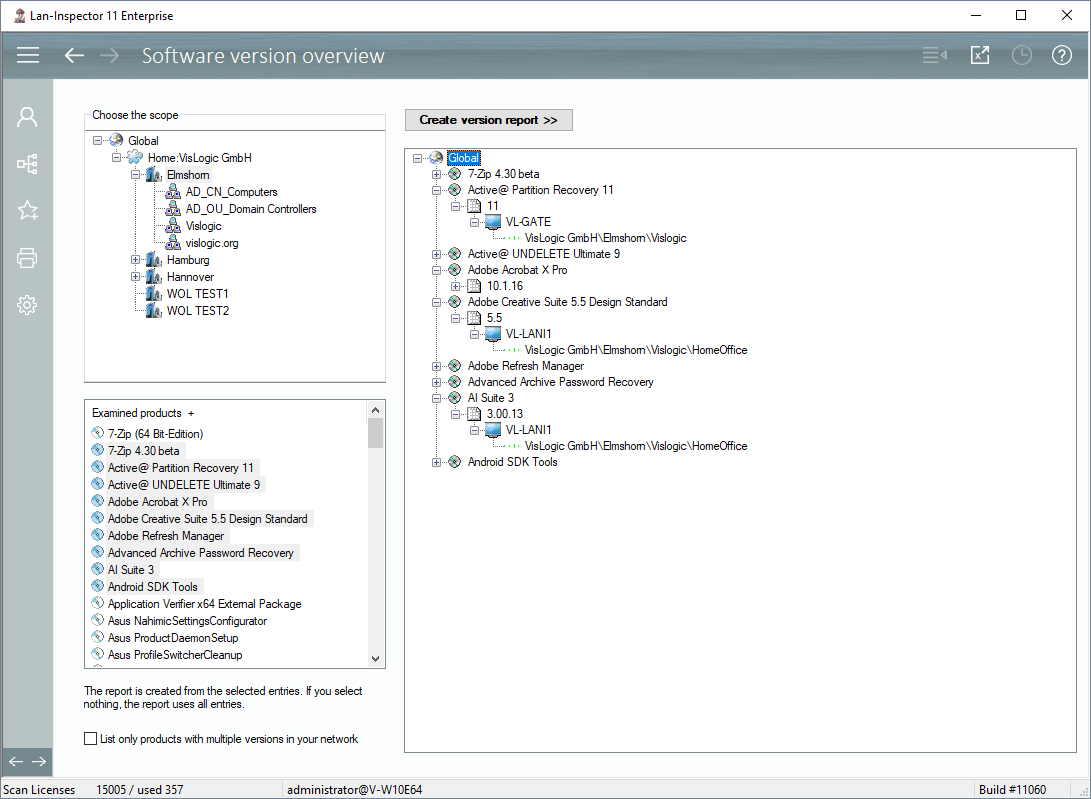
Task: Open the user account sidebar icon
Action: pos(27,117)
